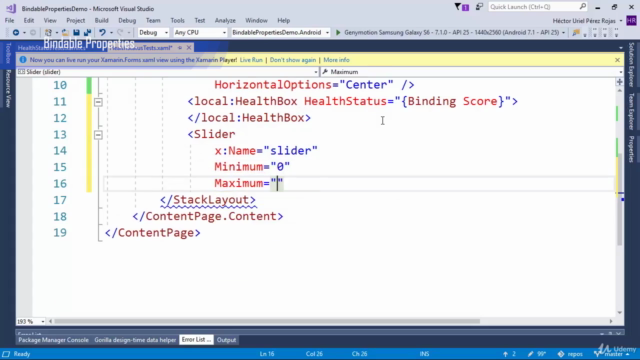Click the New Project toolbar icon
Viewport: 640px width, 360px height.
[x=48, y=33]
